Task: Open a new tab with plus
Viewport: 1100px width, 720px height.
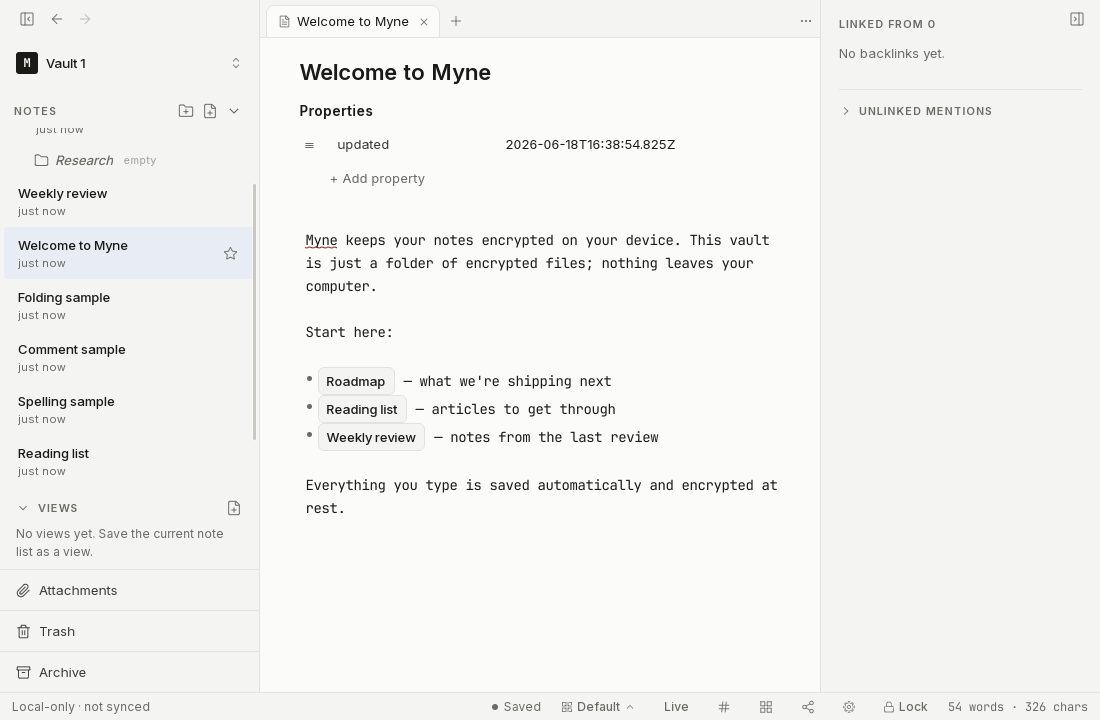Action: pyautogui.click(x=456, y=21)
